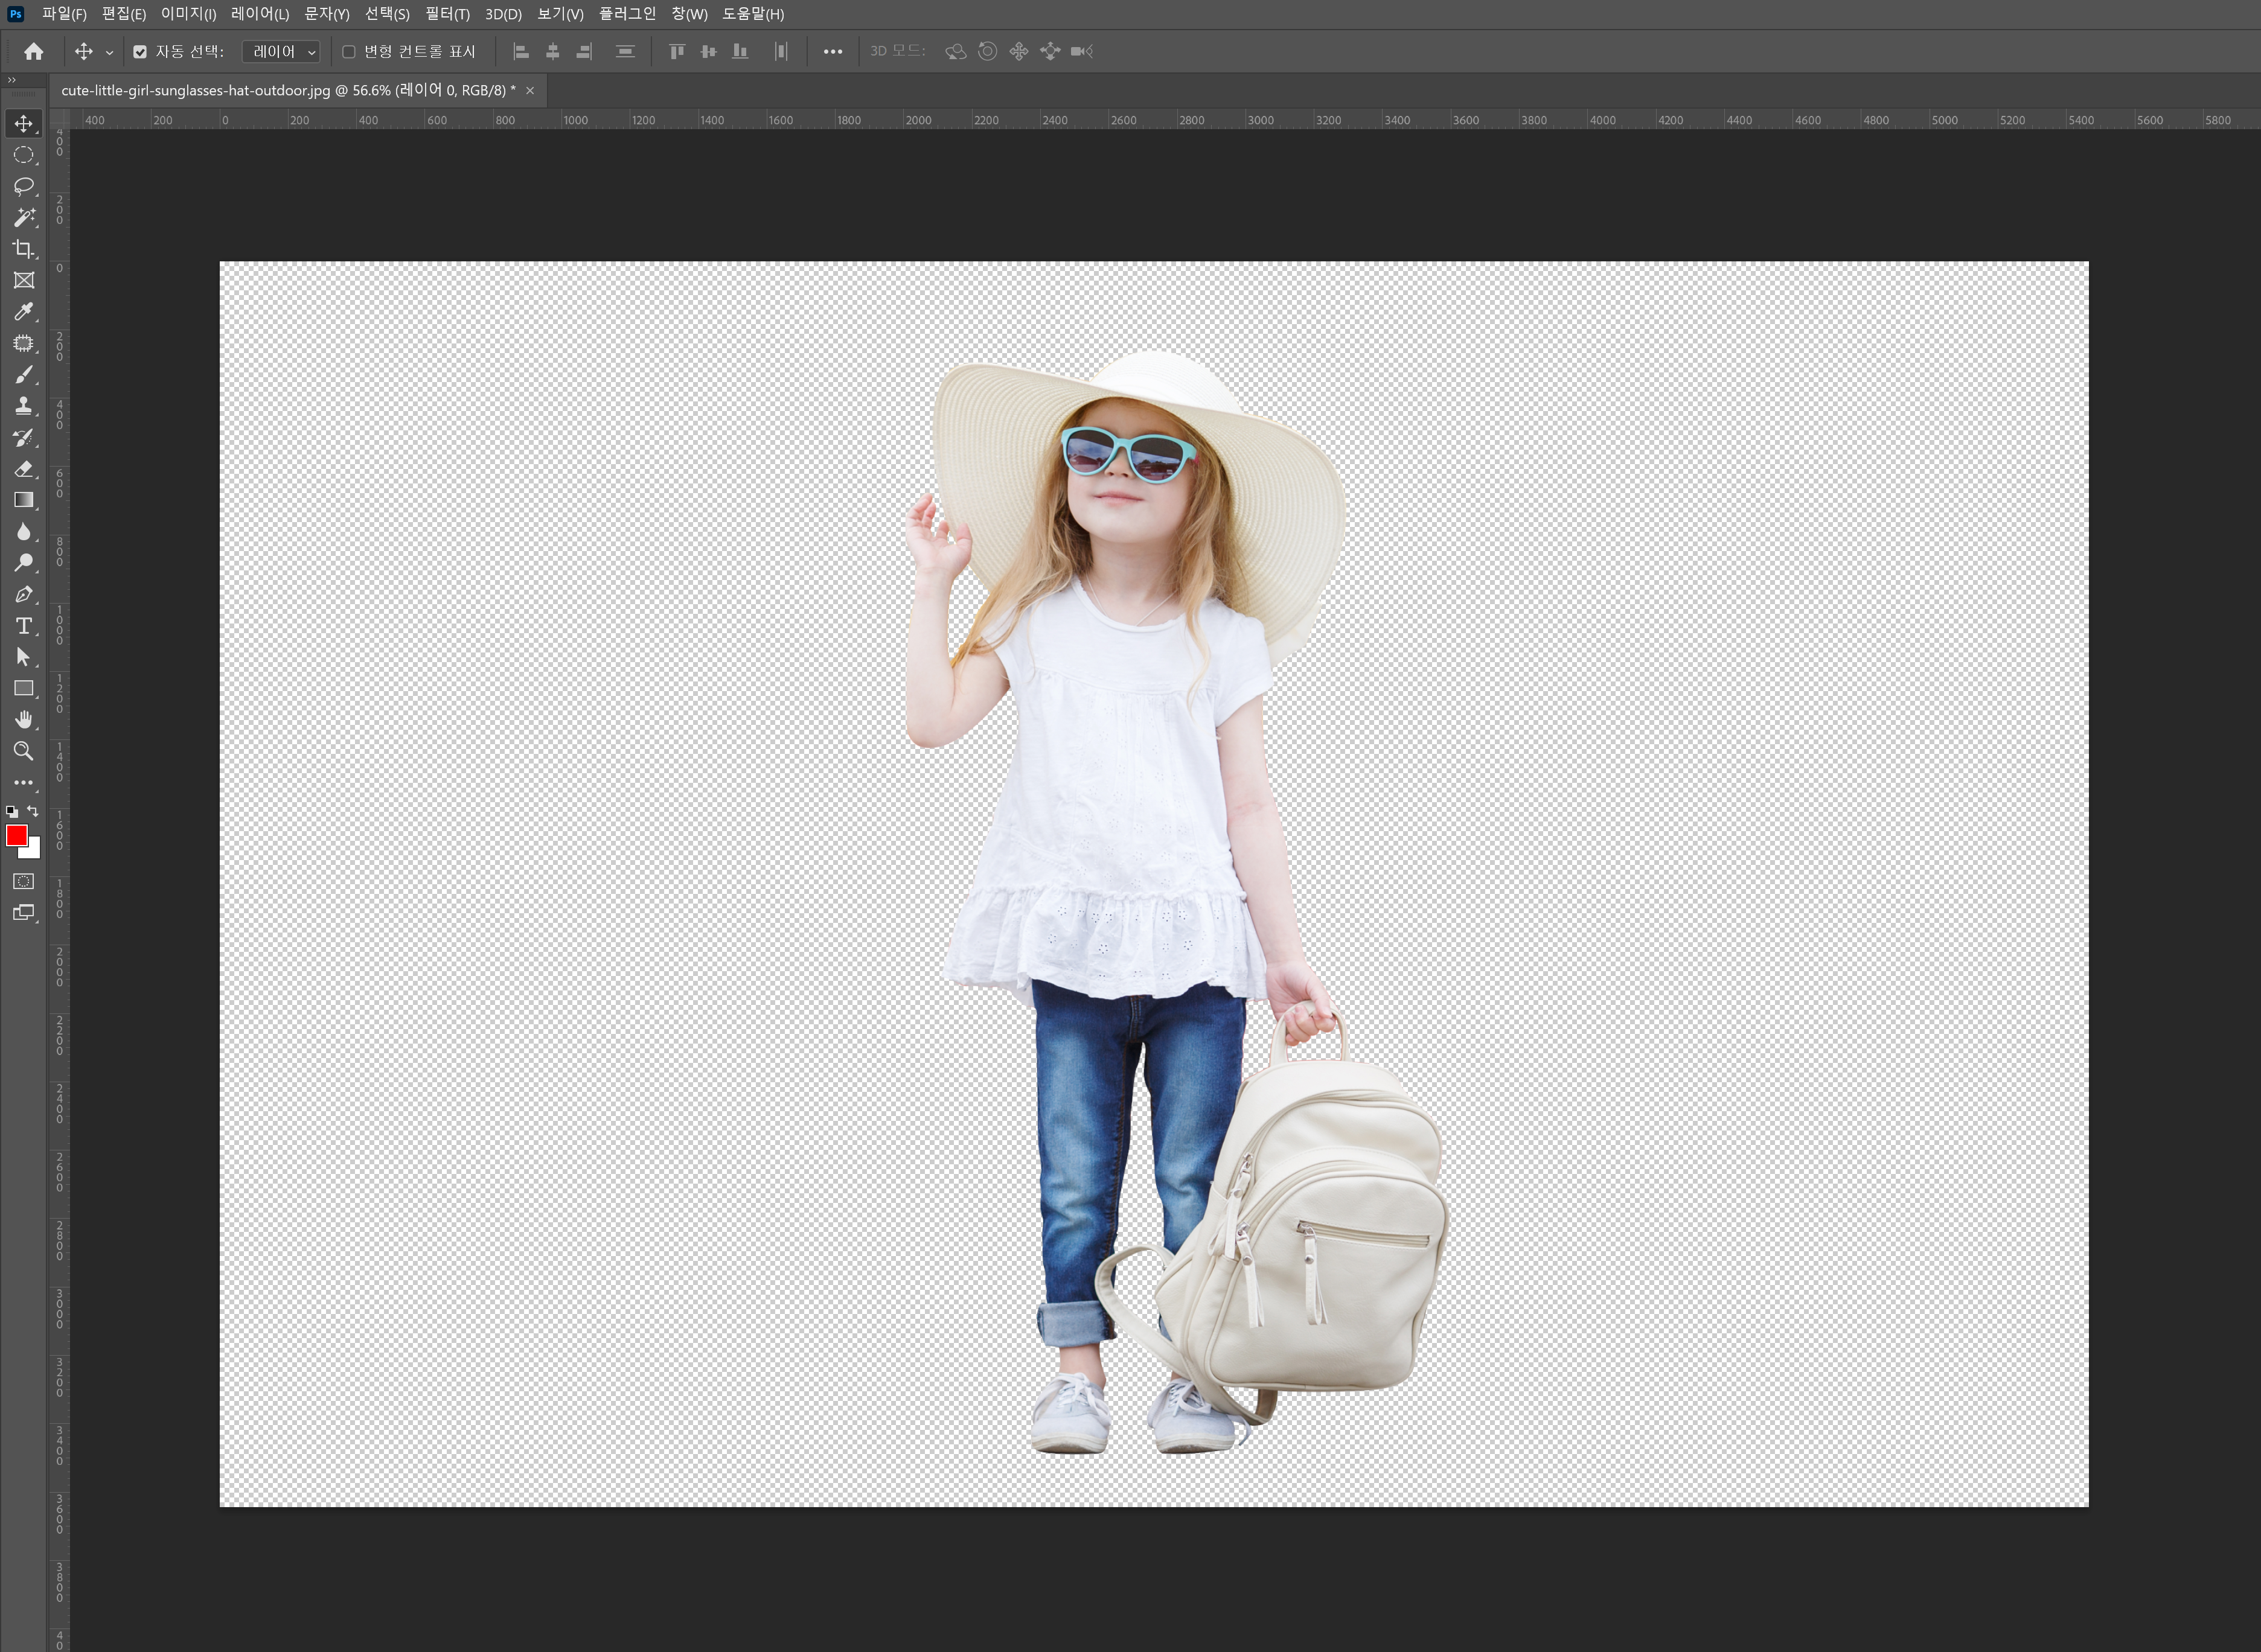Open the 이미지(I) menu

tap(188, 14)
